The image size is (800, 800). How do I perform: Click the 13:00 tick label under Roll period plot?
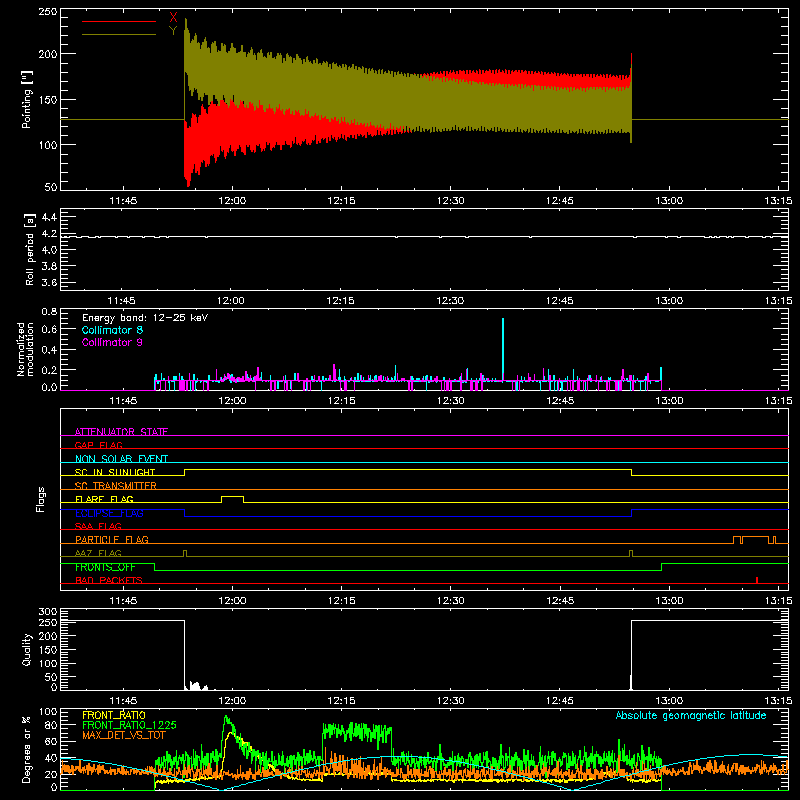[669, 301]
